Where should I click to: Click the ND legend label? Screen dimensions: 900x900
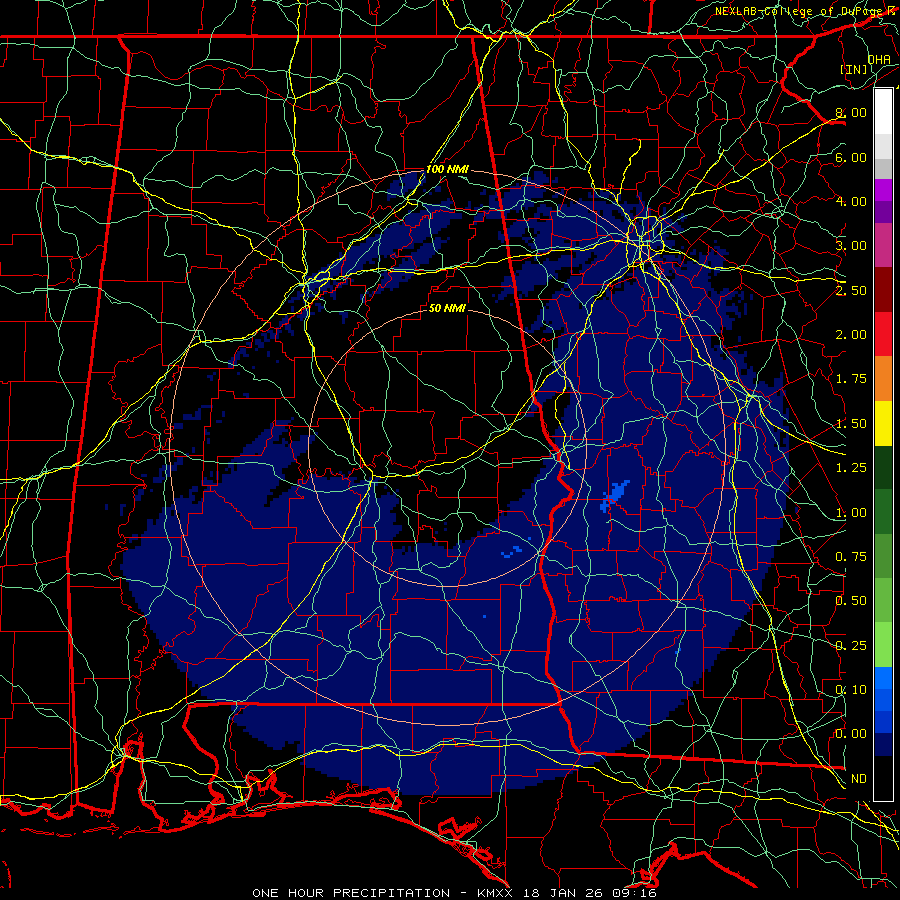point(859,779)
